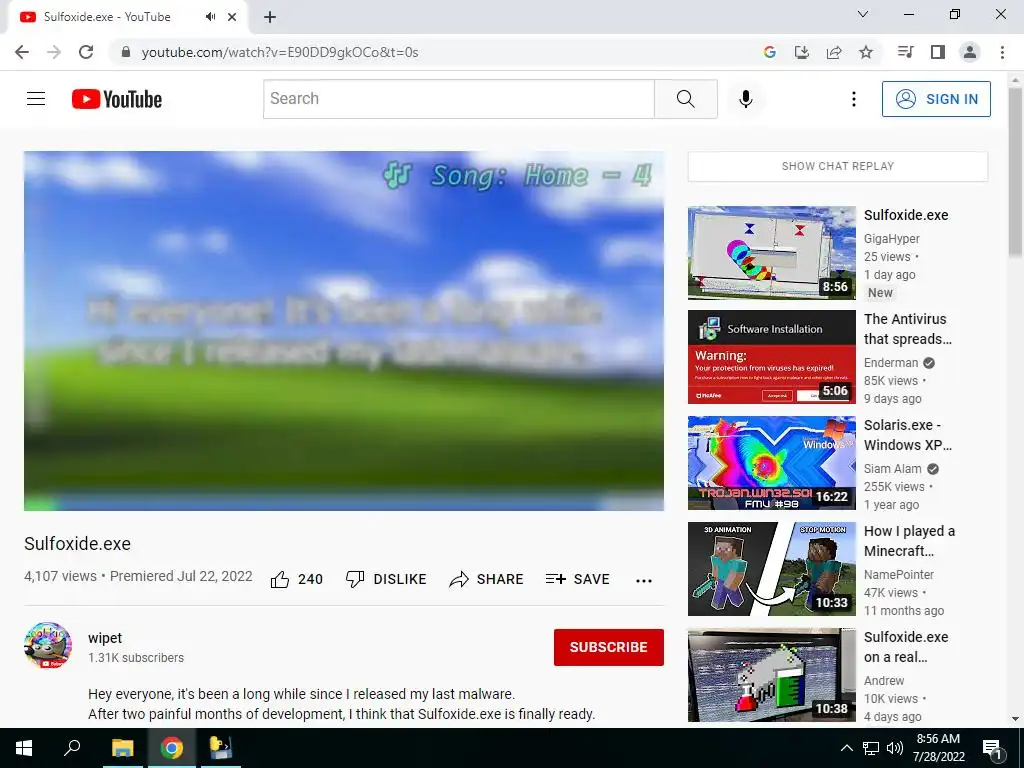The image size is (1024, 768).
Task: Click the wipet channel avatar
Action: [x=48, y=645]
